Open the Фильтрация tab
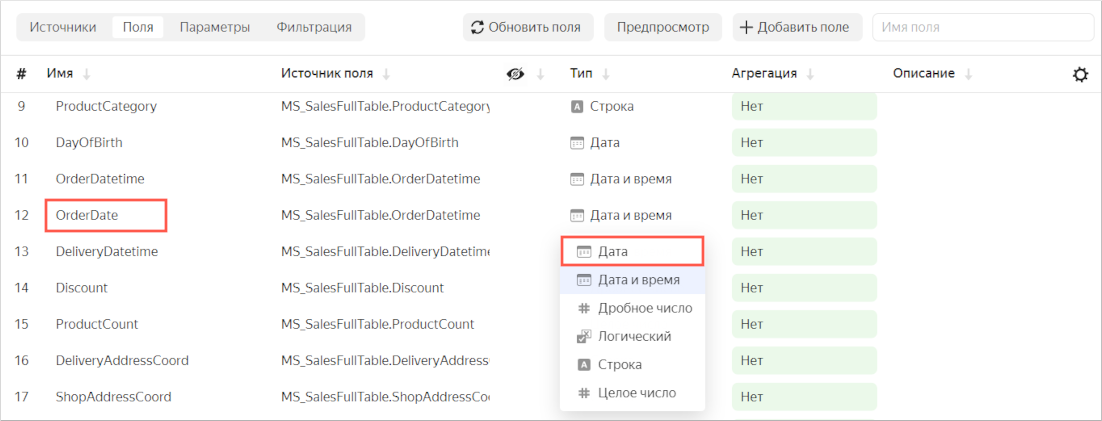This screenshot has width=1102, height=421. click(x=314, y=27)
